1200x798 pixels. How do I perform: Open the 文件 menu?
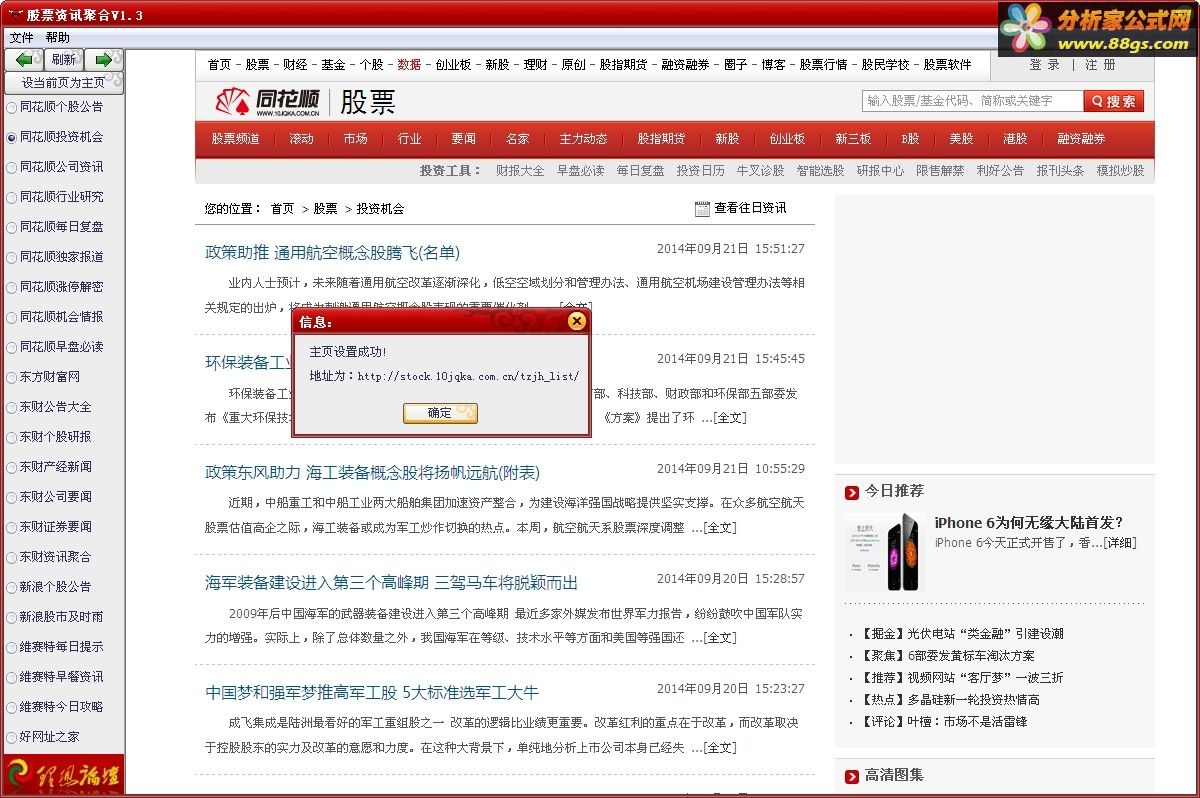point(21,38)
